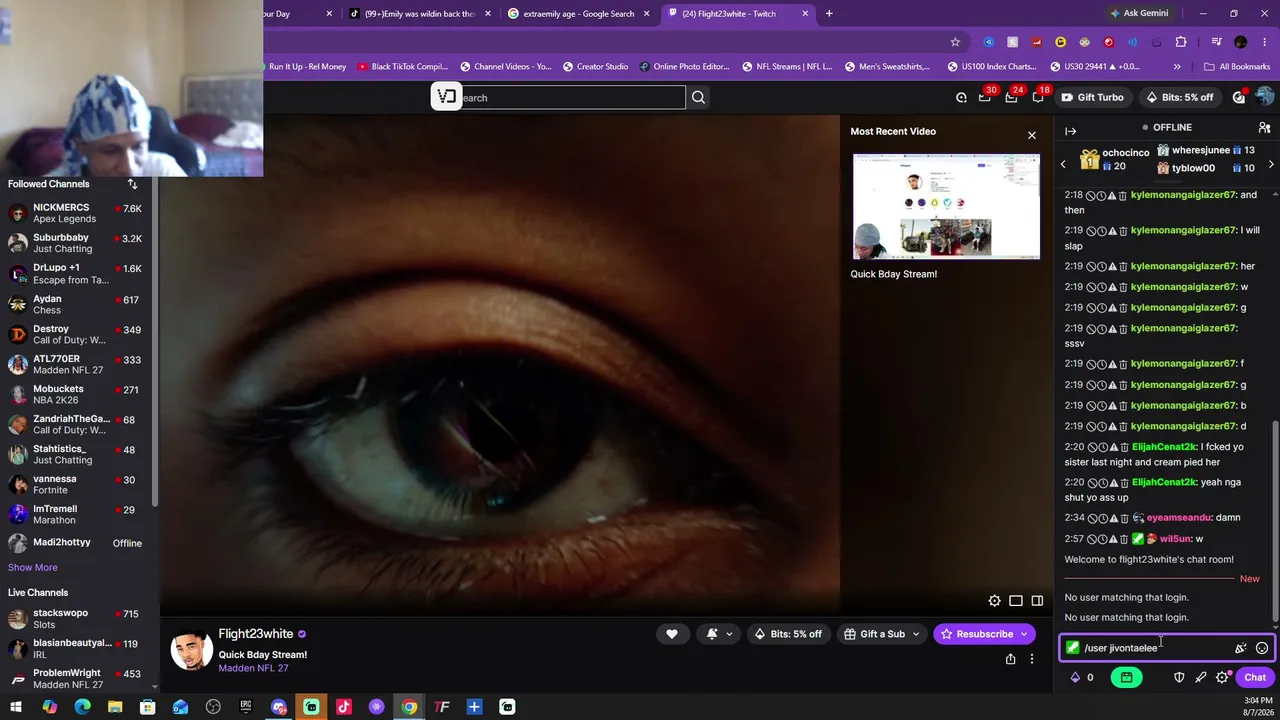Show next gift leaderboard page
Screen dimensions: 1280x720
click(x=1271, y=163)
